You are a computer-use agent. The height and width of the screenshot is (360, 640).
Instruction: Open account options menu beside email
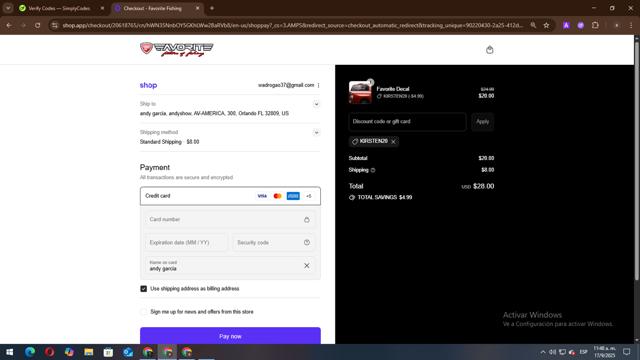[x=318, y=85]
